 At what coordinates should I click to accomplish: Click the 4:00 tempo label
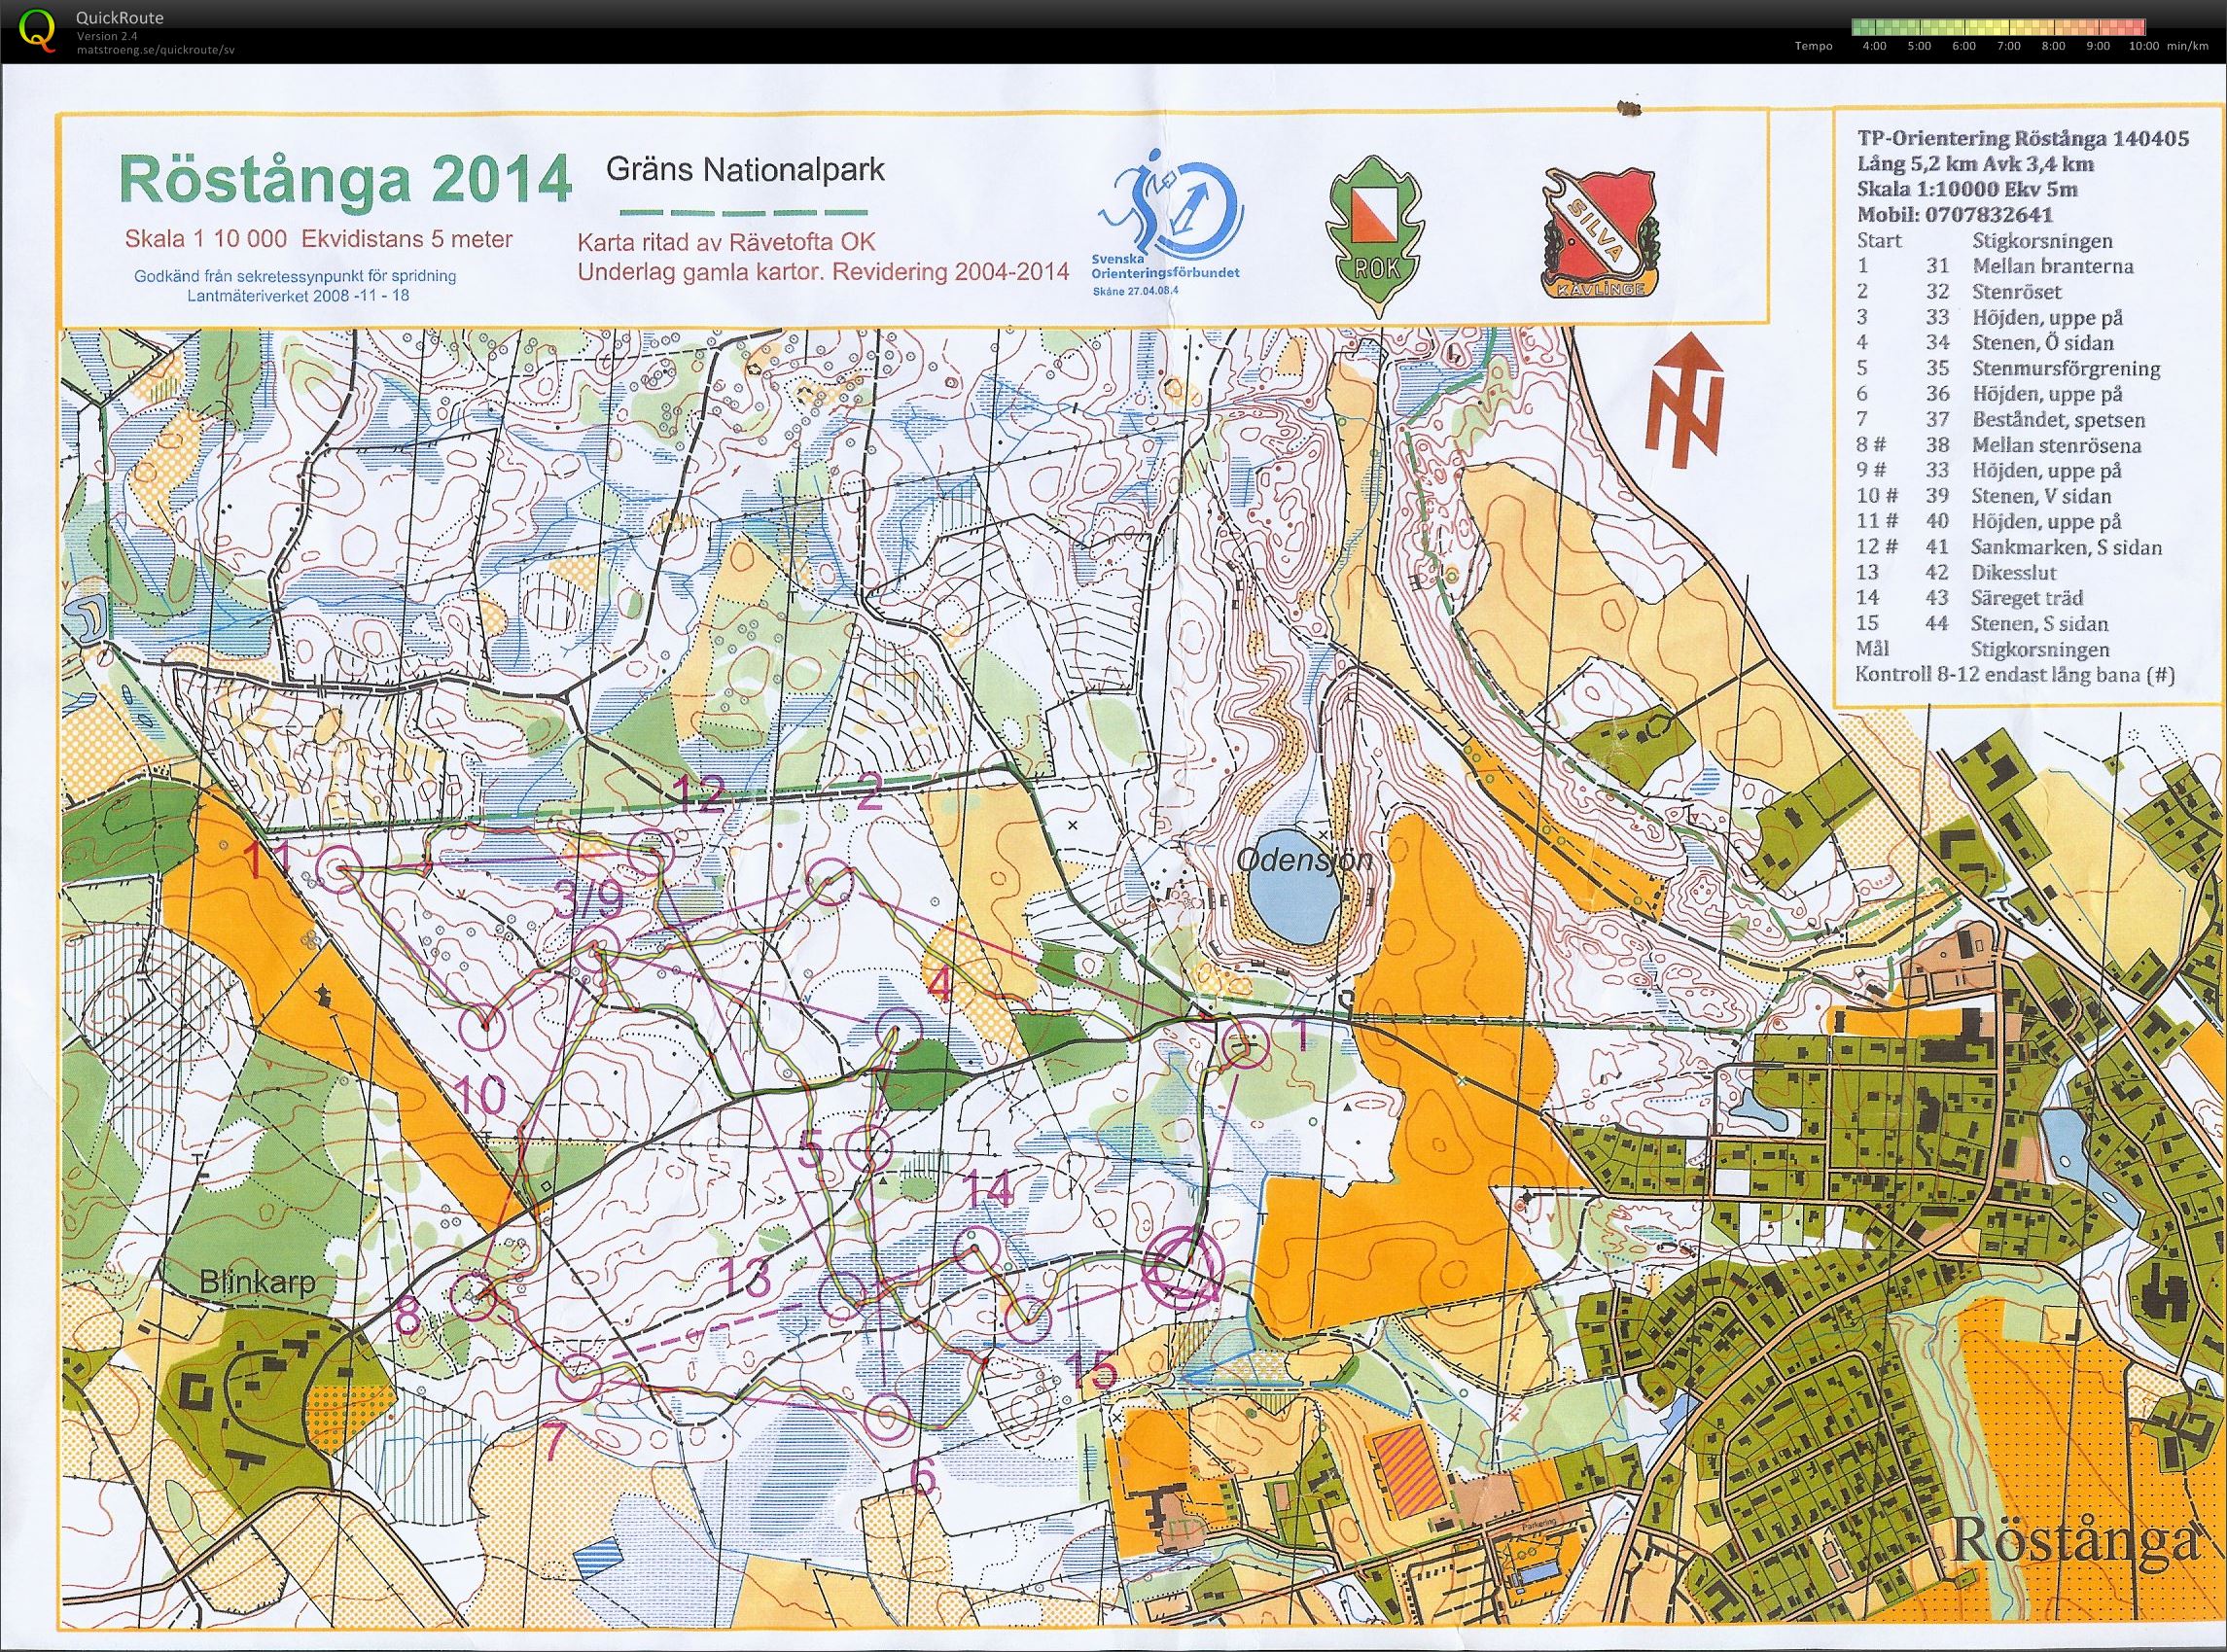1875,46
